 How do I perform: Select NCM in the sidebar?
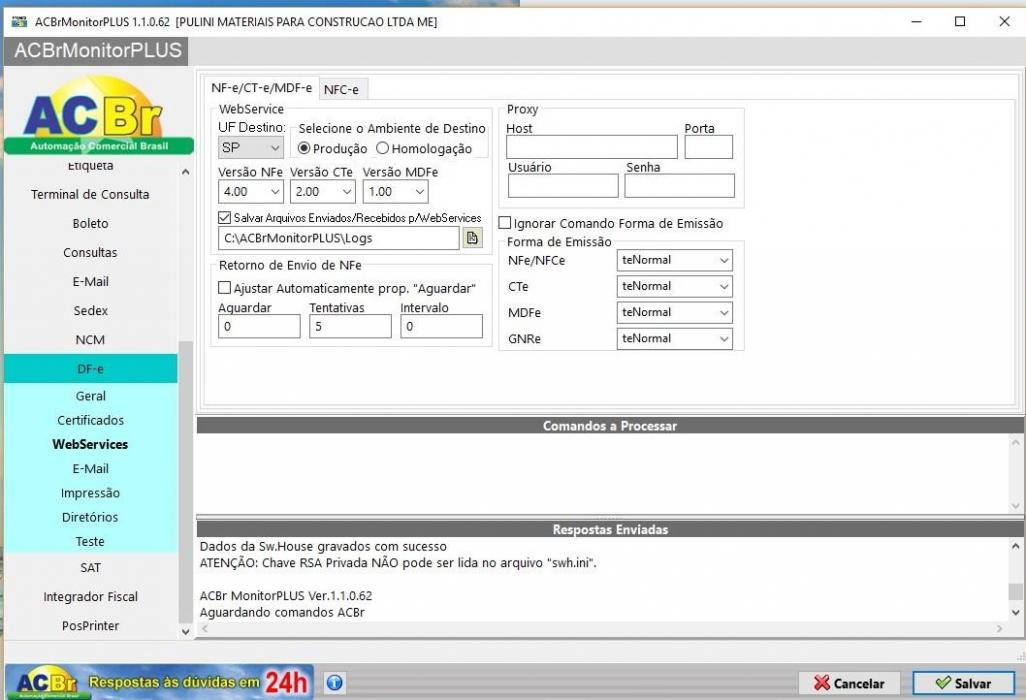point(90,340)
